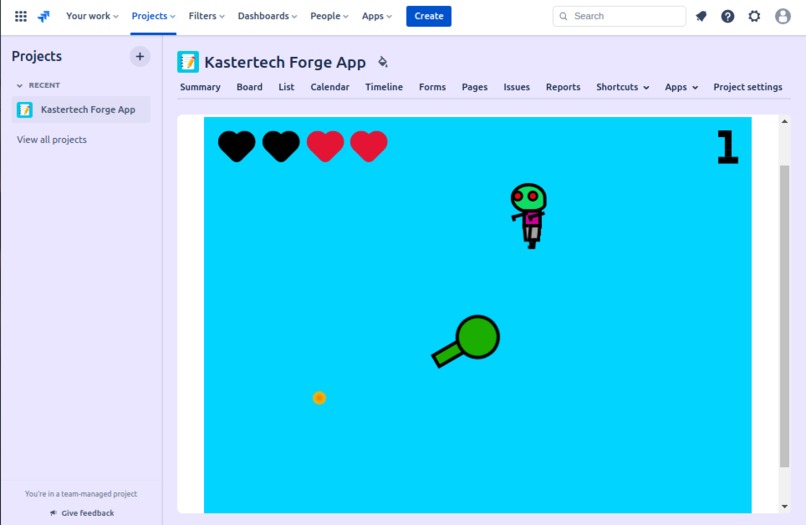The width and height of the screenshot is (806, 525).
Task: Click the Jira logo icon
Action: point(44,16)
